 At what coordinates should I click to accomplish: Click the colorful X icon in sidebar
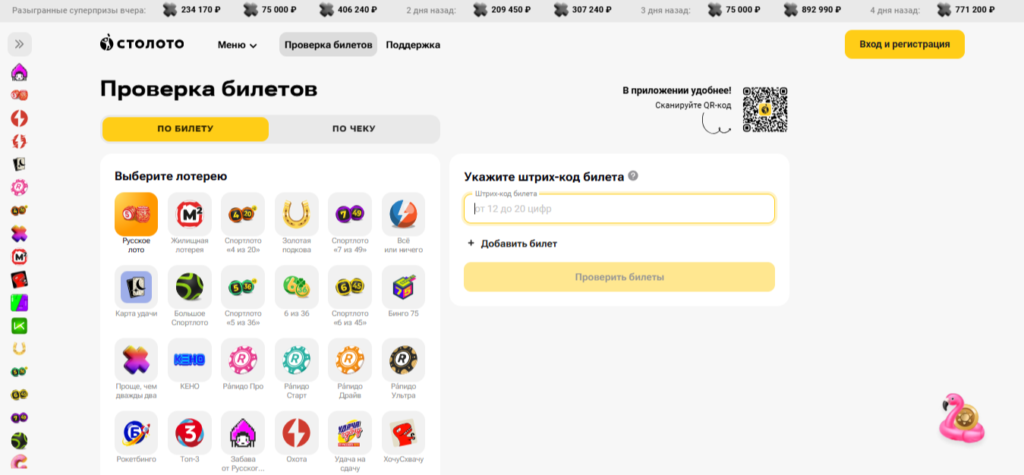(x=20, y=234)
